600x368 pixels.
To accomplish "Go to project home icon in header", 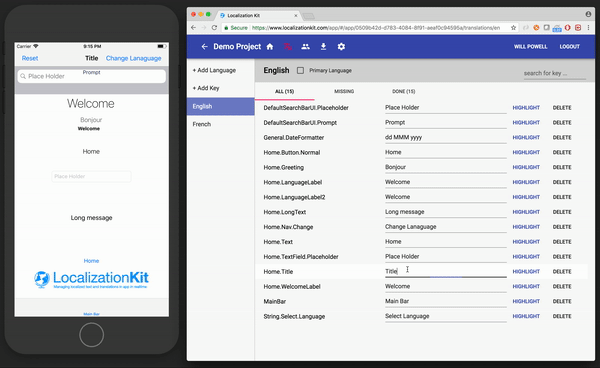I will click(x=270, y=47).
